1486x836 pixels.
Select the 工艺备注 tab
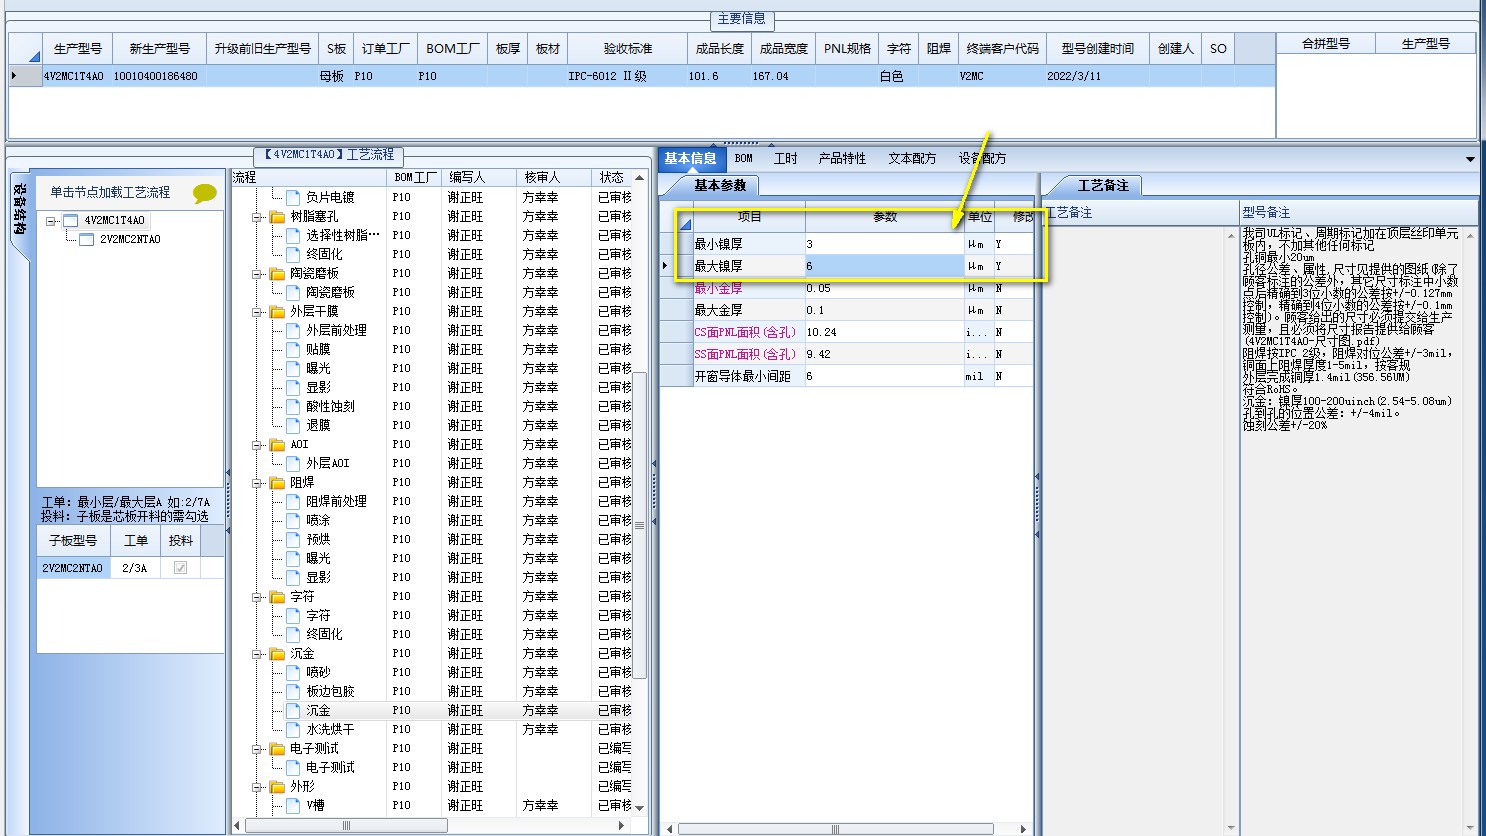point(1103,185)
